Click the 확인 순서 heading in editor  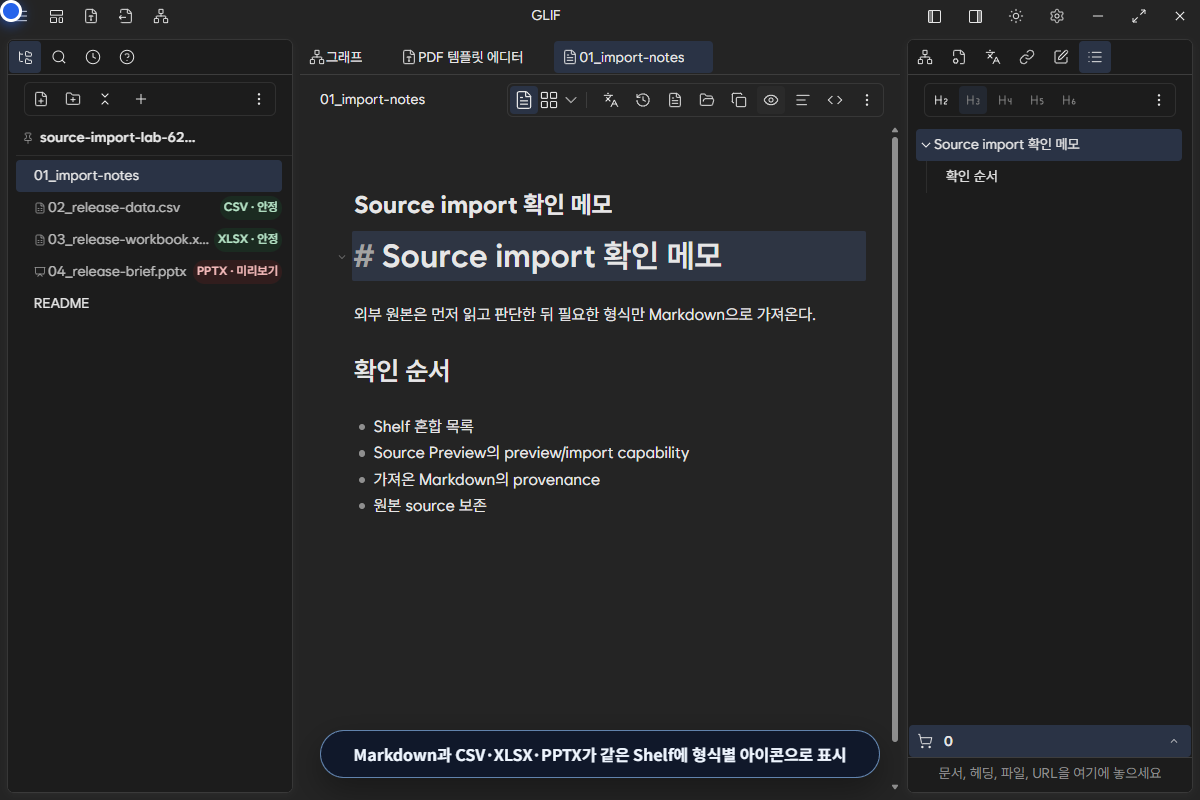click(x=402, y=371)
